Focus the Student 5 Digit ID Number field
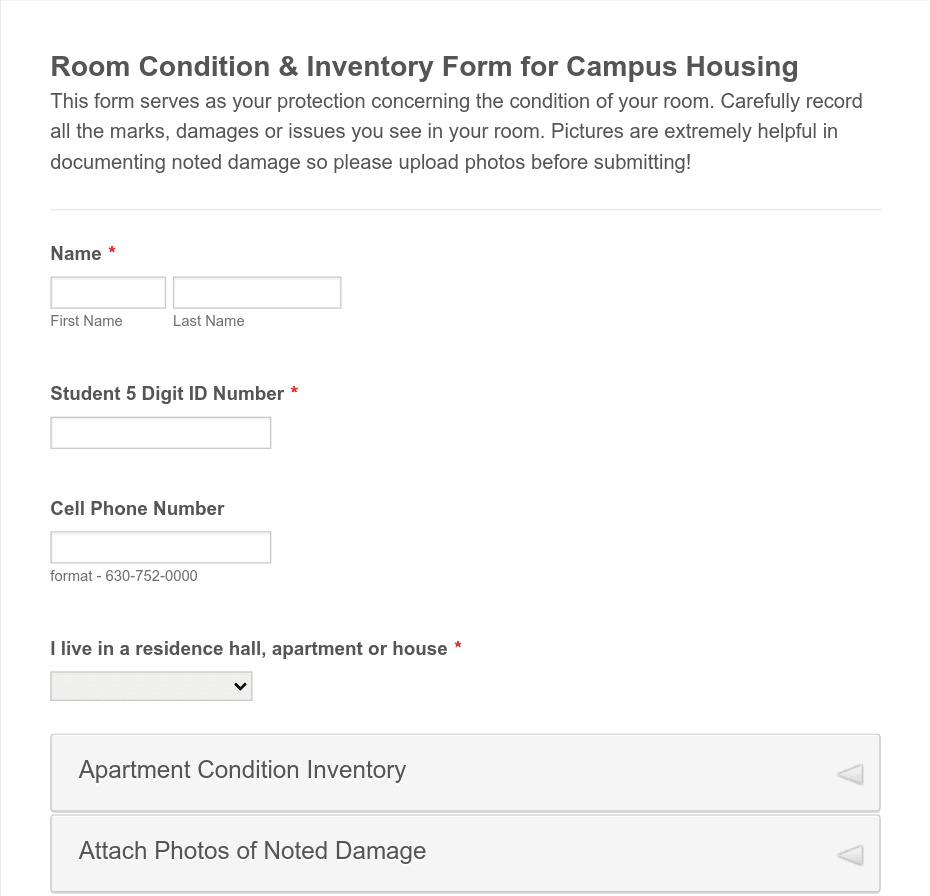Image resolution: width=930 pixels, height=896 pixels. [x=160, y=432]
